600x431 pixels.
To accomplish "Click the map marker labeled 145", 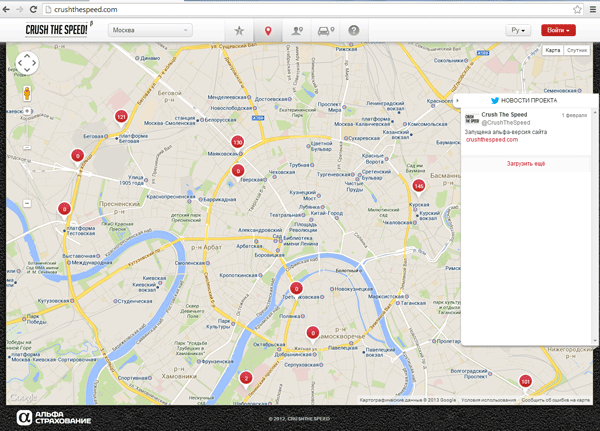I will click(x=419, y=186).
